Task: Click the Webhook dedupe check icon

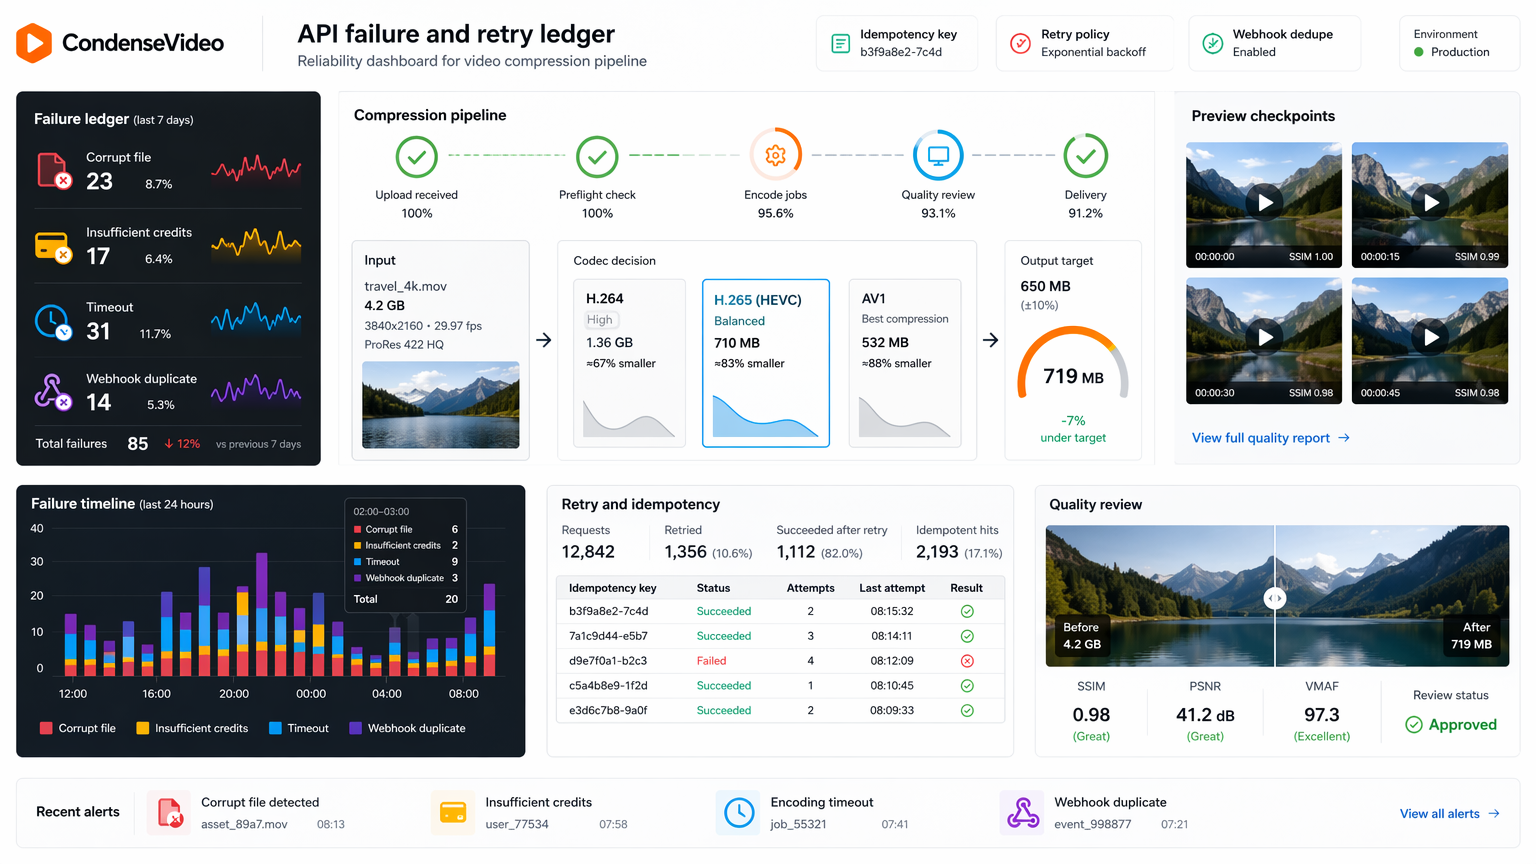Action: pyautogui.click(x=1213, y=43)
